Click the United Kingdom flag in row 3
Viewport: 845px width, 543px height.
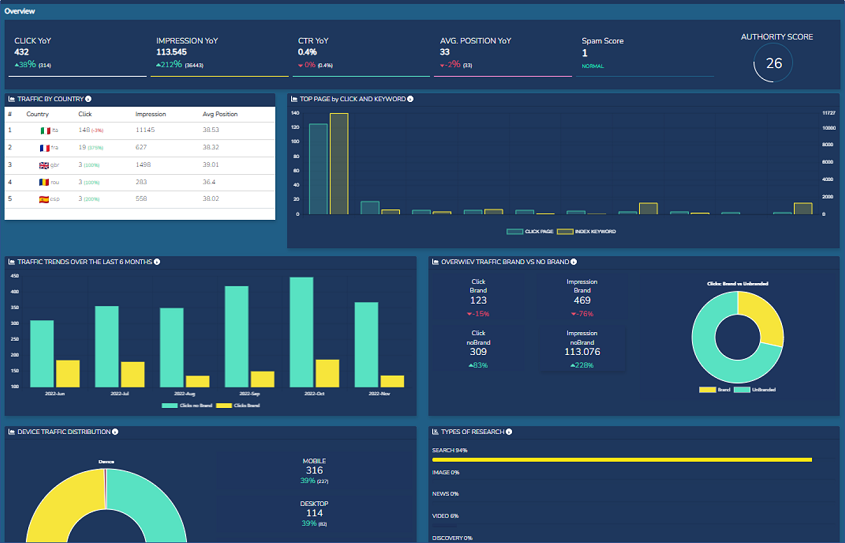pyautogui.click(x=44, y=165)
